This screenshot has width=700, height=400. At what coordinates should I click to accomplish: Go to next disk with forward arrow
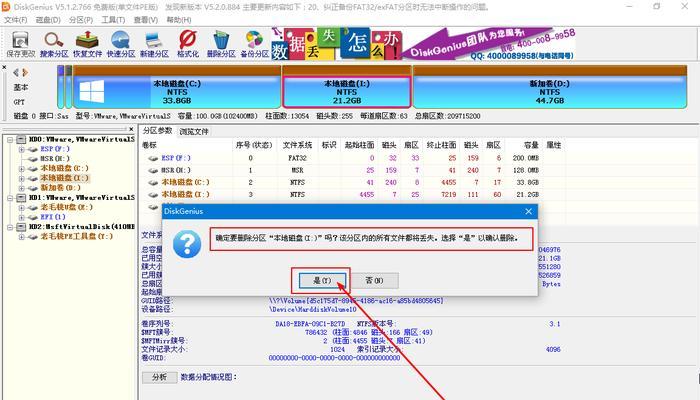click(25, 72)
